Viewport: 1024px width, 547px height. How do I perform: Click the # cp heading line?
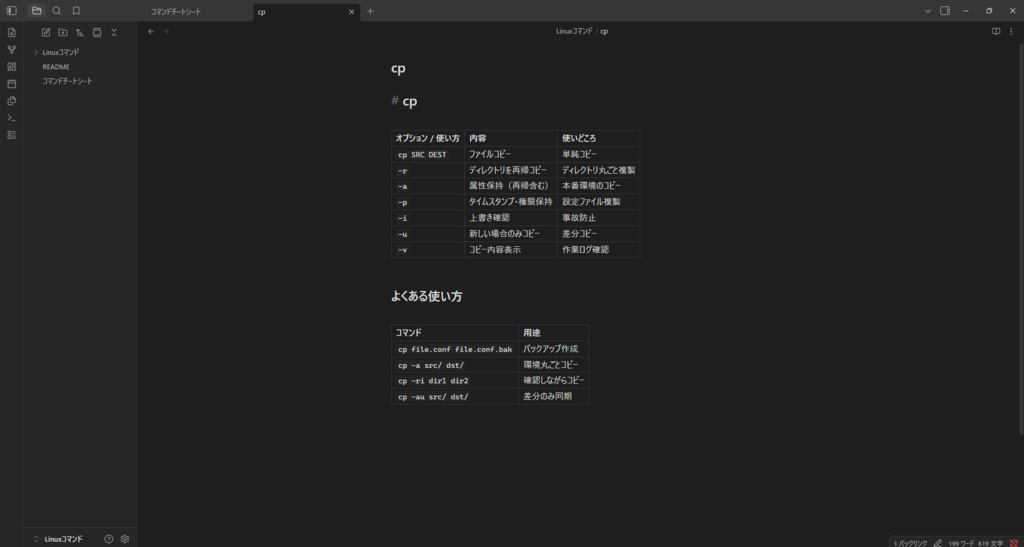point(404,101)
